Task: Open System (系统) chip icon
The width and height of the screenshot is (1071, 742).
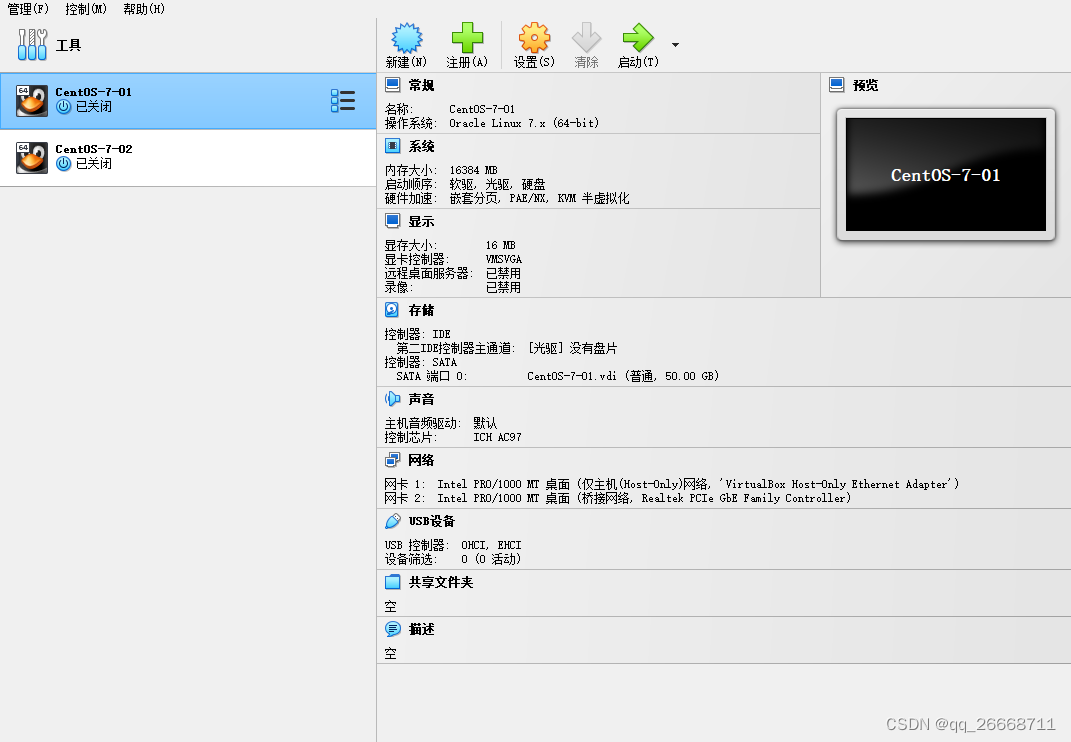Action: tap(393, 146)
